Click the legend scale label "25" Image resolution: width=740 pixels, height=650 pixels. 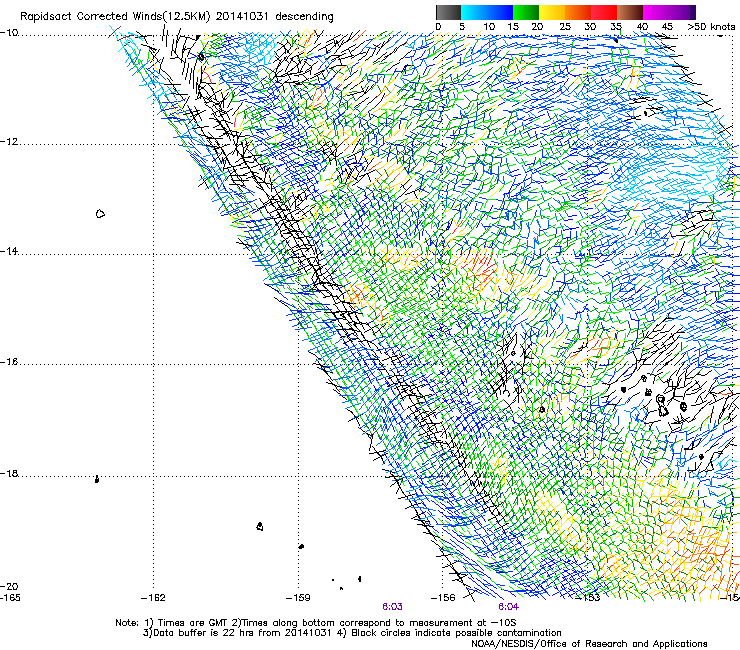565,27
